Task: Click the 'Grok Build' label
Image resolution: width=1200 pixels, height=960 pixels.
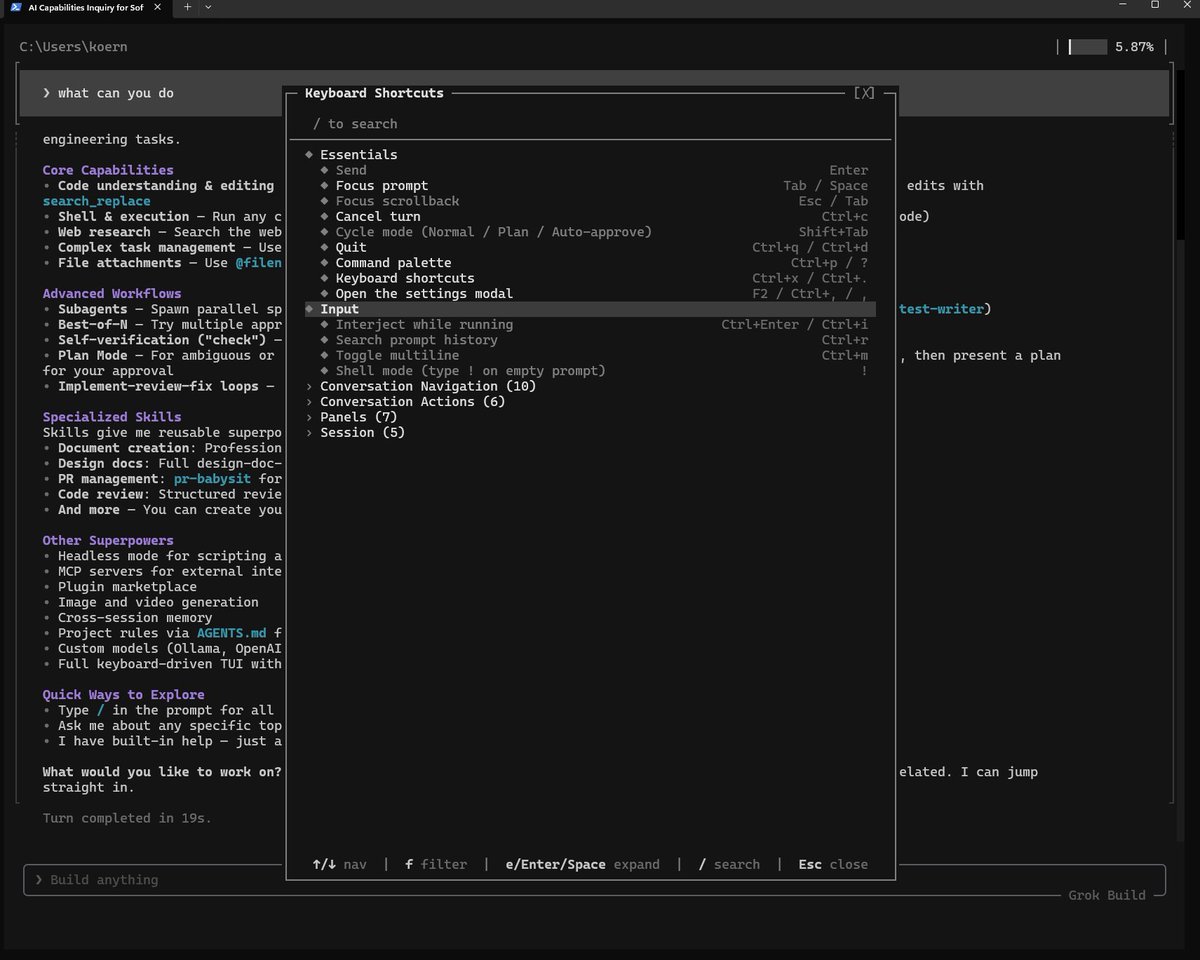Action: point(1107,895)
